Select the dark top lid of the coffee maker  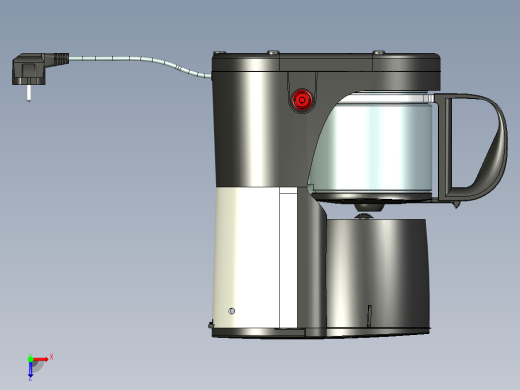pos(327,62)
